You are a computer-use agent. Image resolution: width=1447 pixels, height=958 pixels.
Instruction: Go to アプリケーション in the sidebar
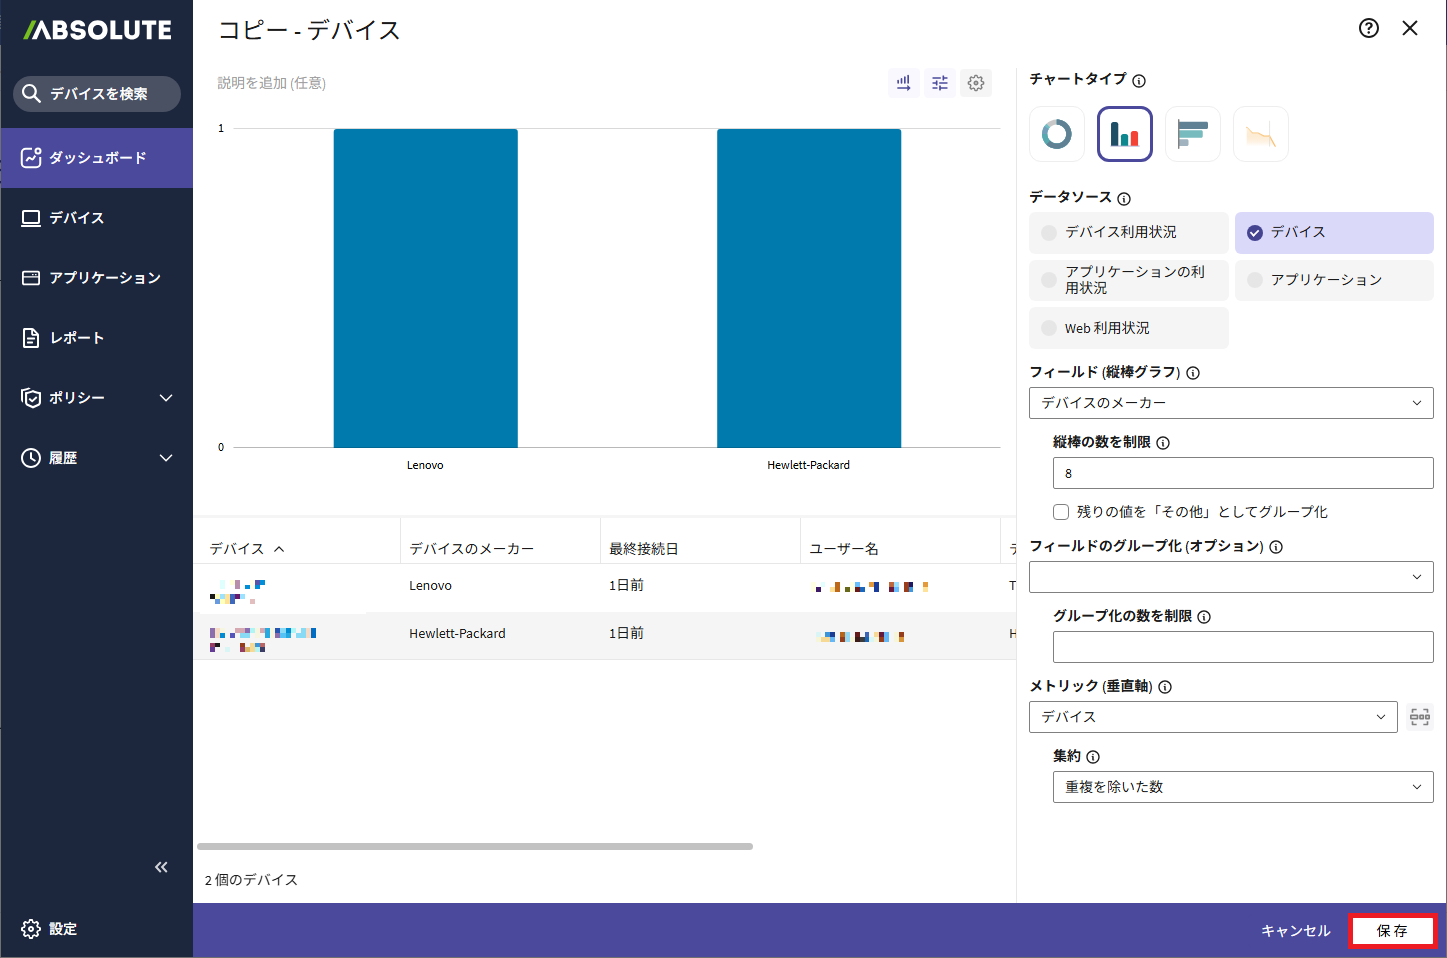[x=104, y=278]
